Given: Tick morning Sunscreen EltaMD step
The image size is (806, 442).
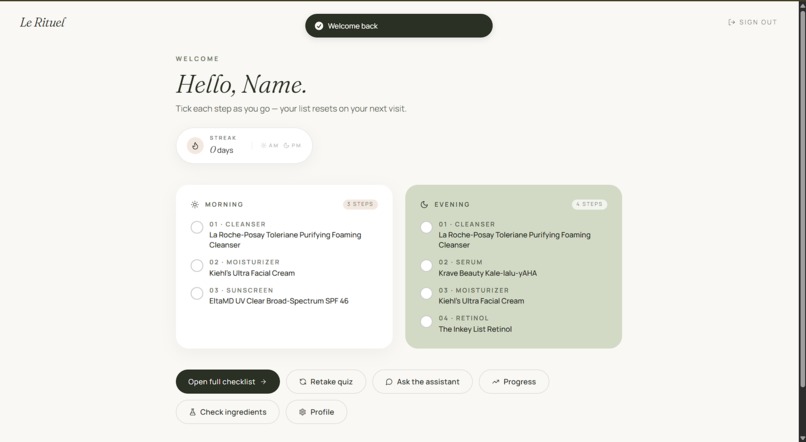Looking at the screenshot, I should [197, 293].
